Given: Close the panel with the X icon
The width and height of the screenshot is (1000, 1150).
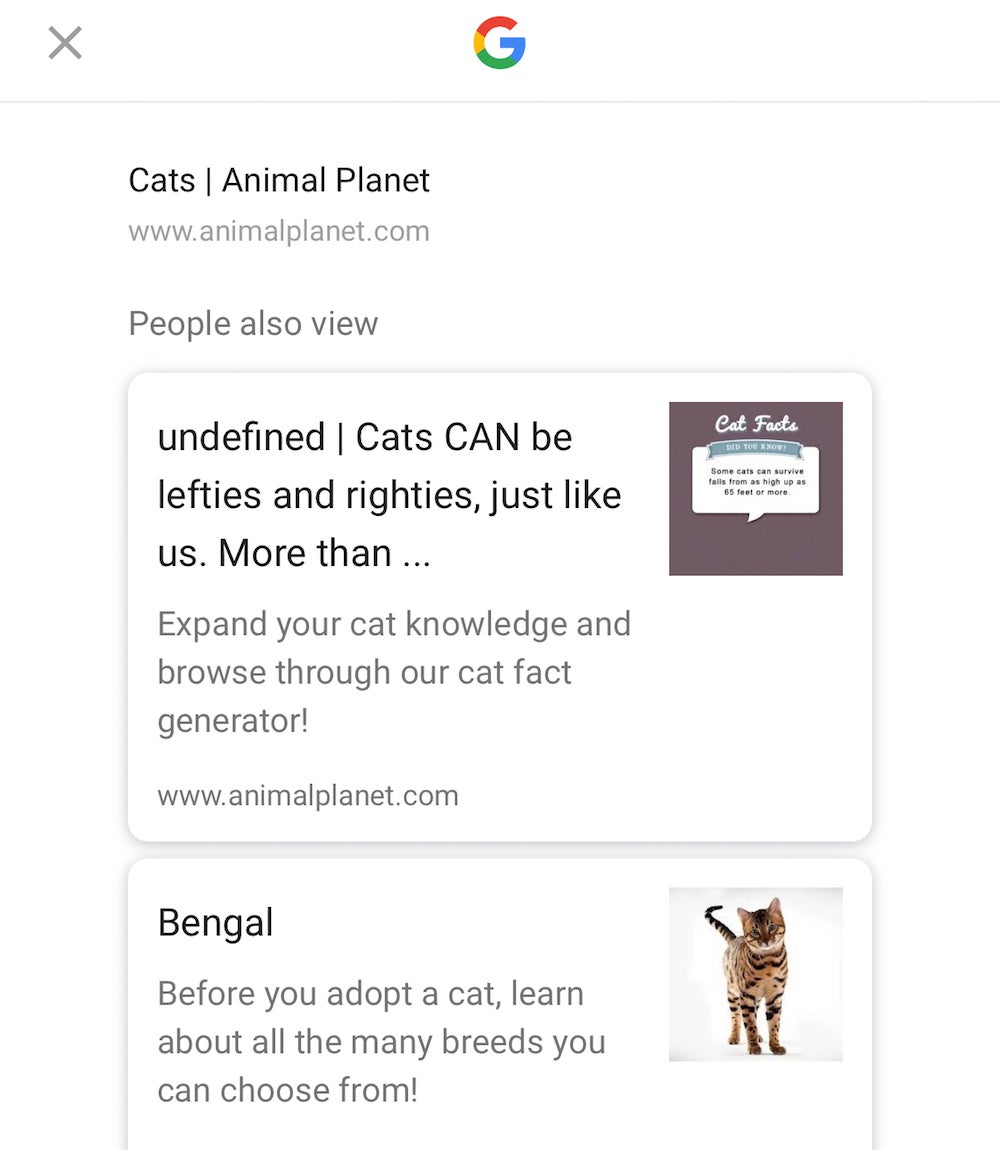Looking at the screenshot, I should (x=65, y=43).
